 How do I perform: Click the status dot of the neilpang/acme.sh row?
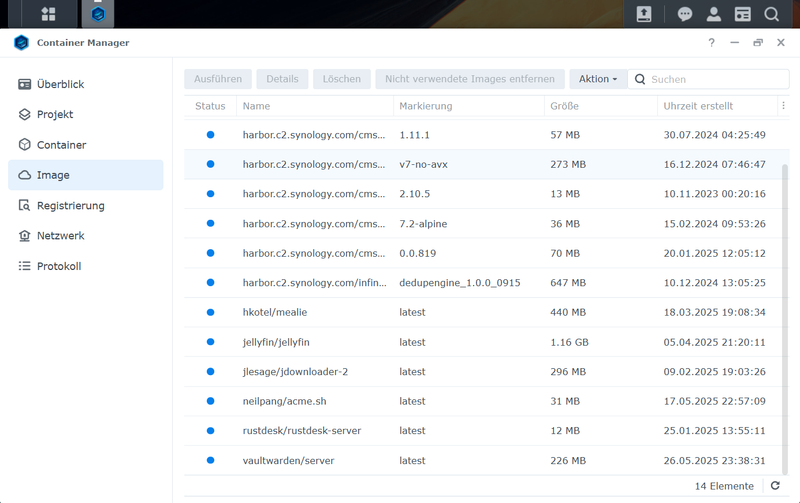pos(210,401)
